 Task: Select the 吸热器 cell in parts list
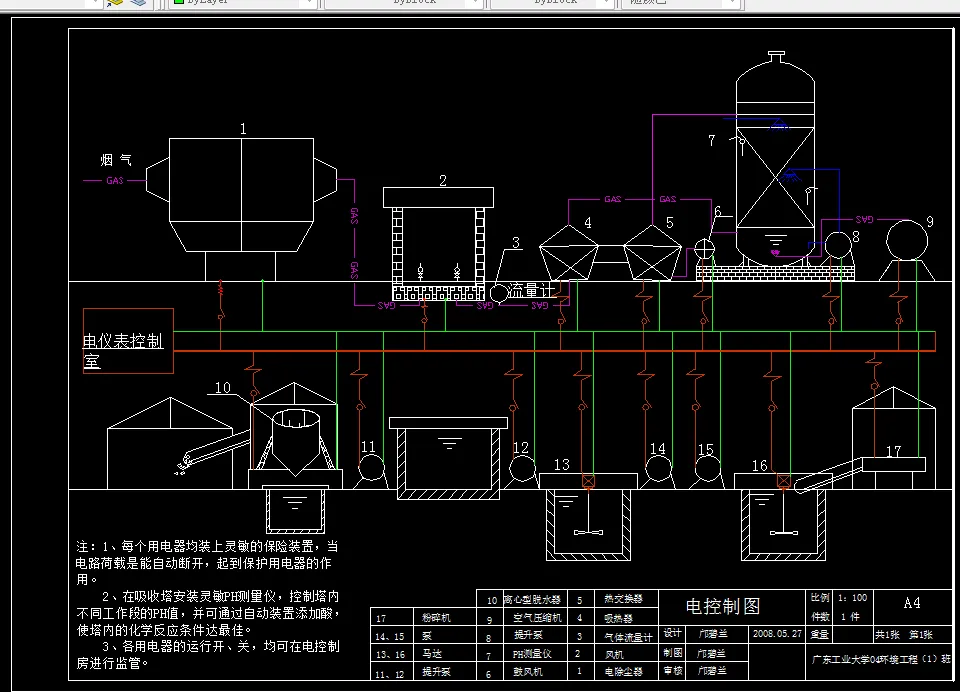(x=618, y=619)
